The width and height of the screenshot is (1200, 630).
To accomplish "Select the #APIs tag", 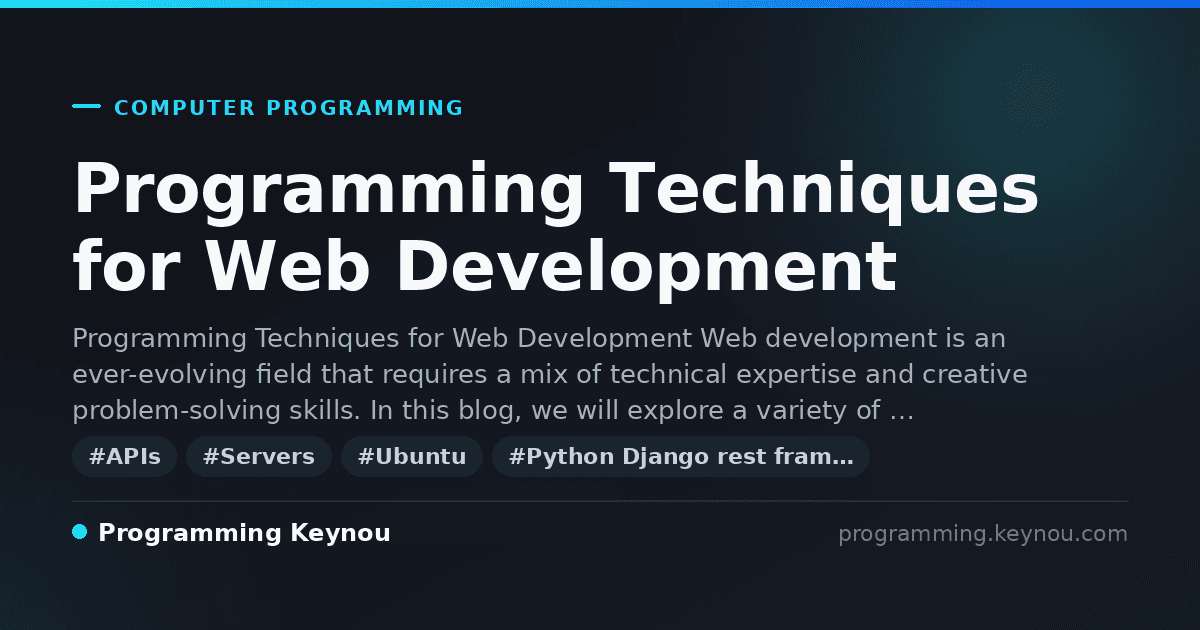I will (125, 457).
